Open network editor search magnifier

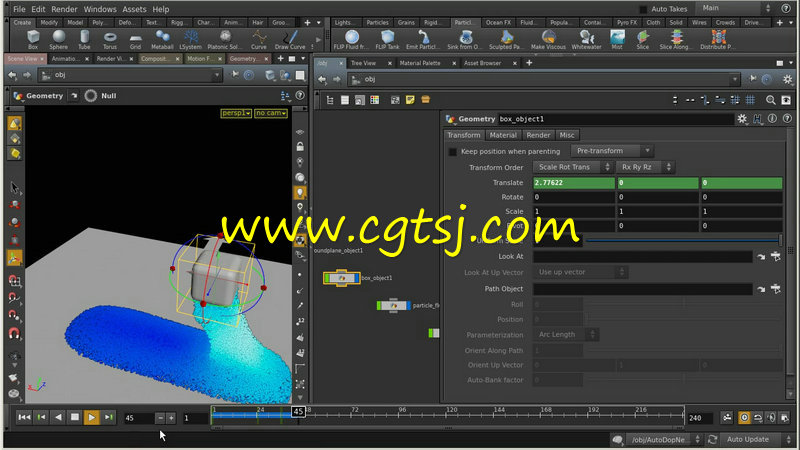[x=770, y=100]
